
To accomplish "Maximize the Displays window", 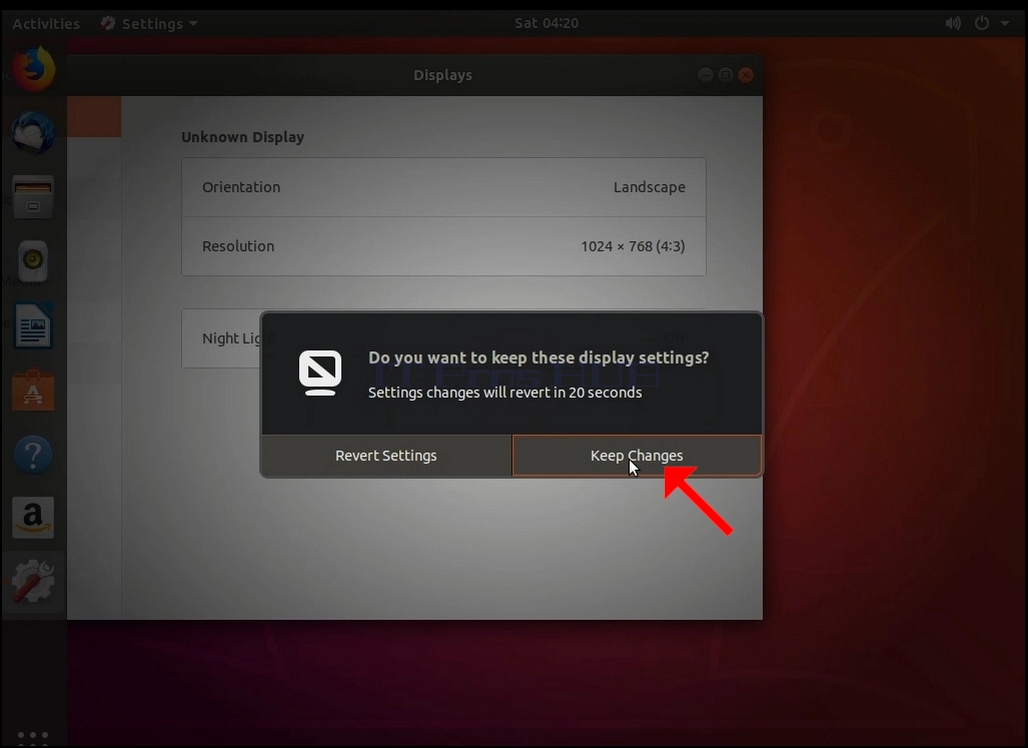I will 726,75.
